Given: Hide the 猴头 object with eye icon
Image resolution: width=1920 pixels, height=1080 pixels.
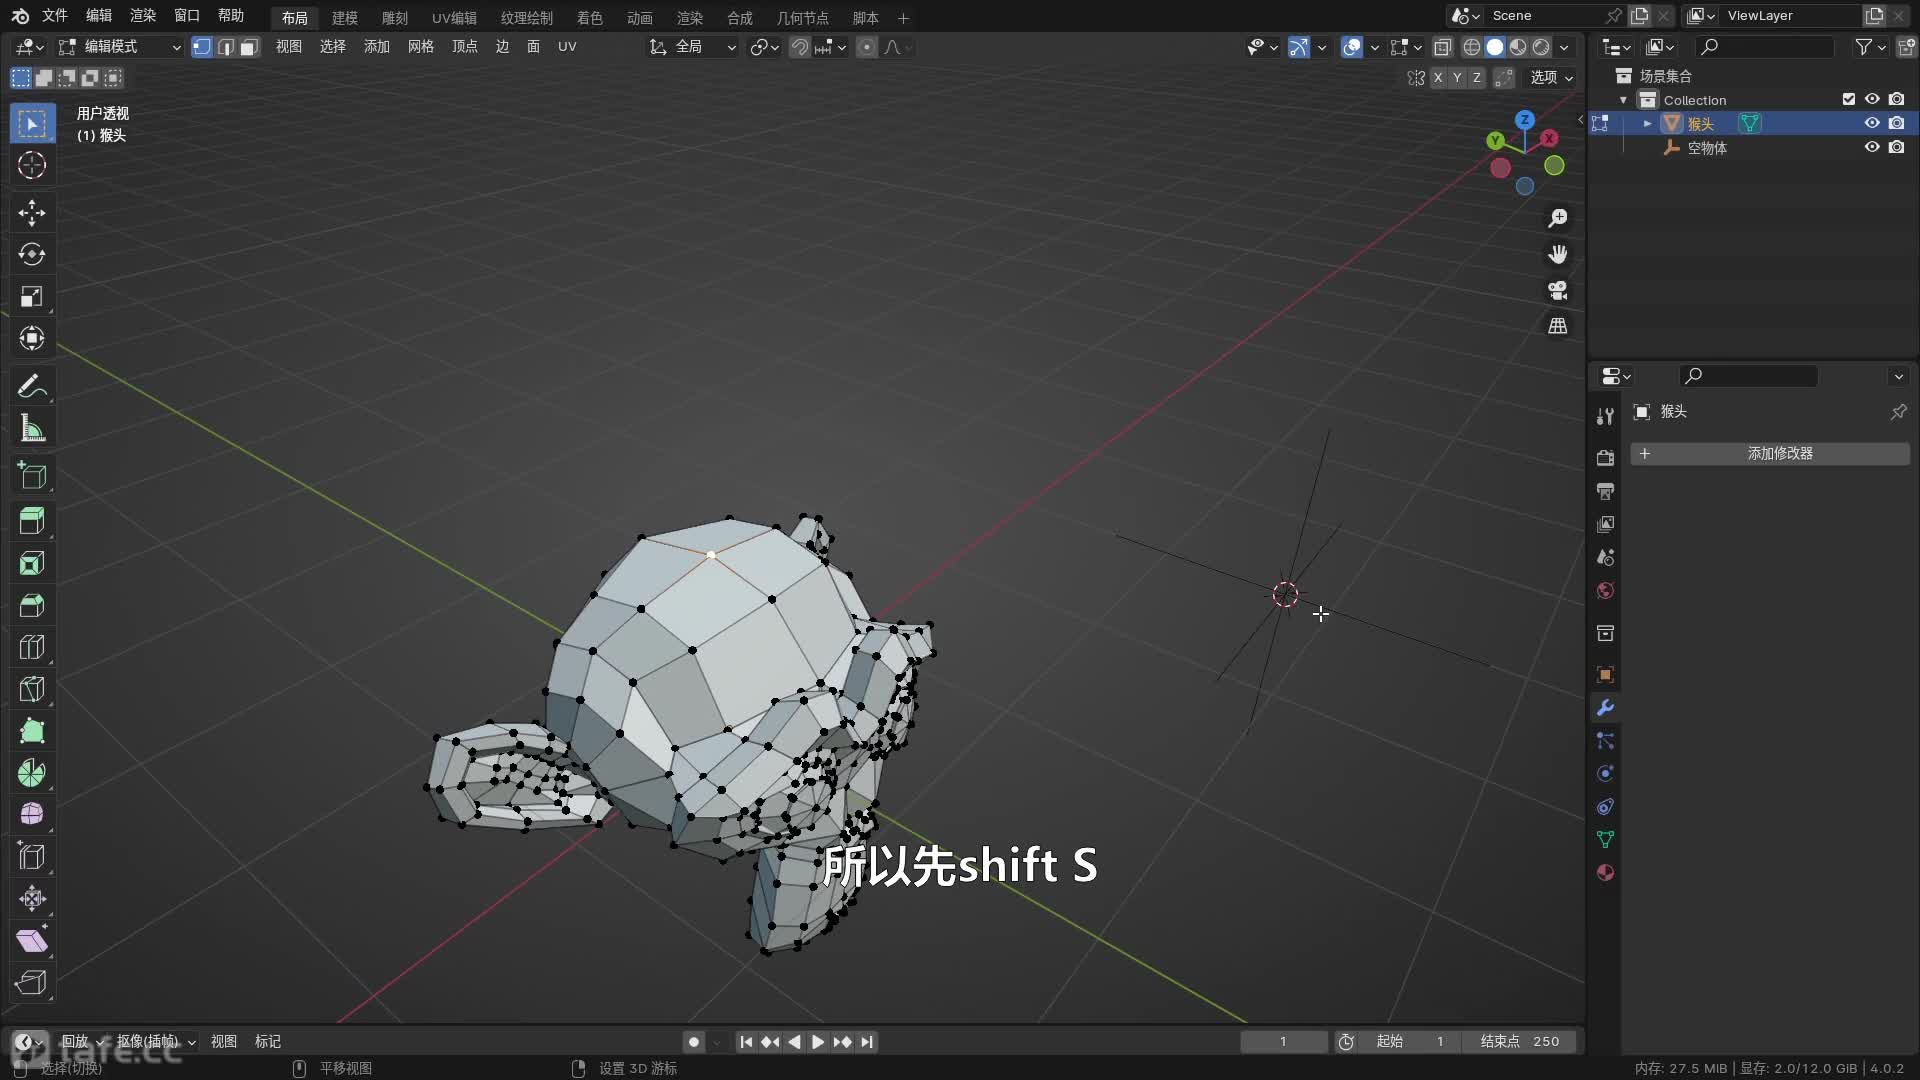Looking at the screenshot, I should (x=1872, y=123).
